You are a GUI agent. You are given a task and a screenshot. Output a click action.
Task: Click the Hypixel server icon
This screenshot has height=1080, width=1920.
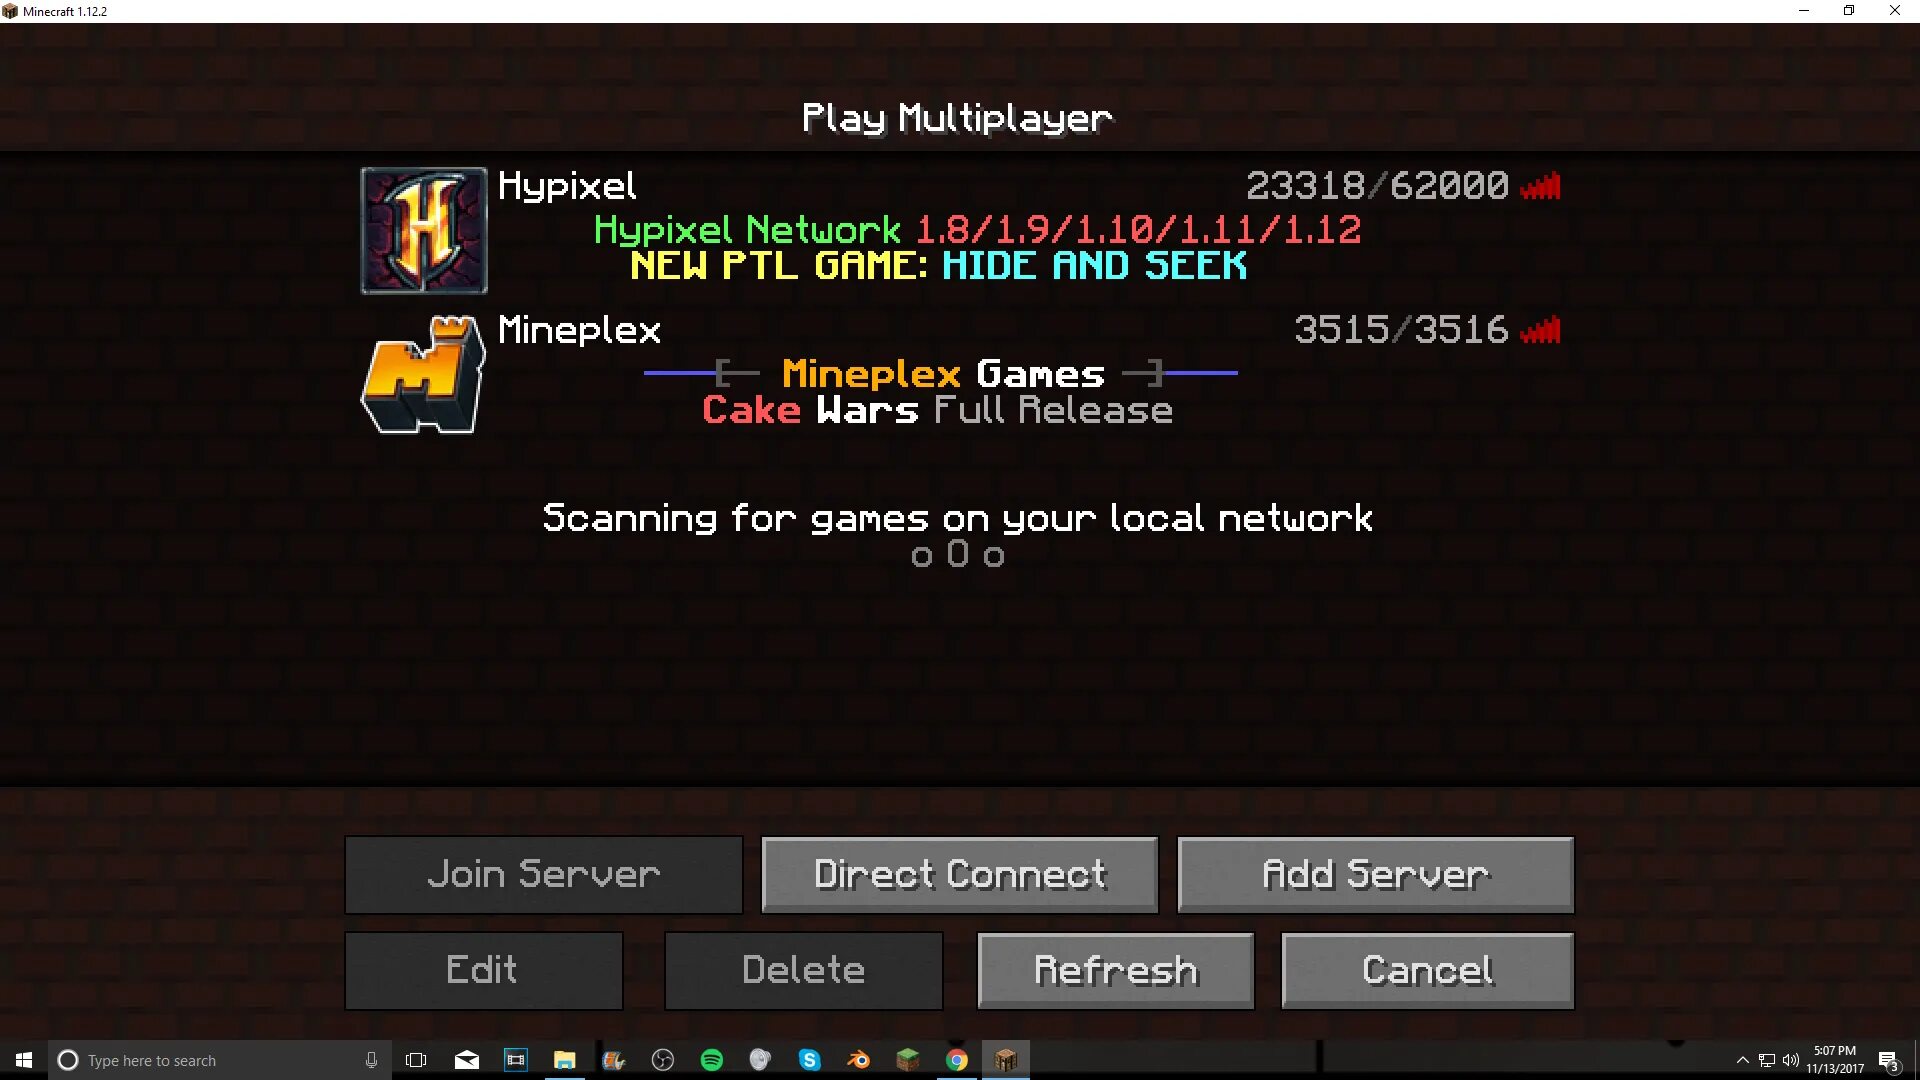(x=423, y=229)
